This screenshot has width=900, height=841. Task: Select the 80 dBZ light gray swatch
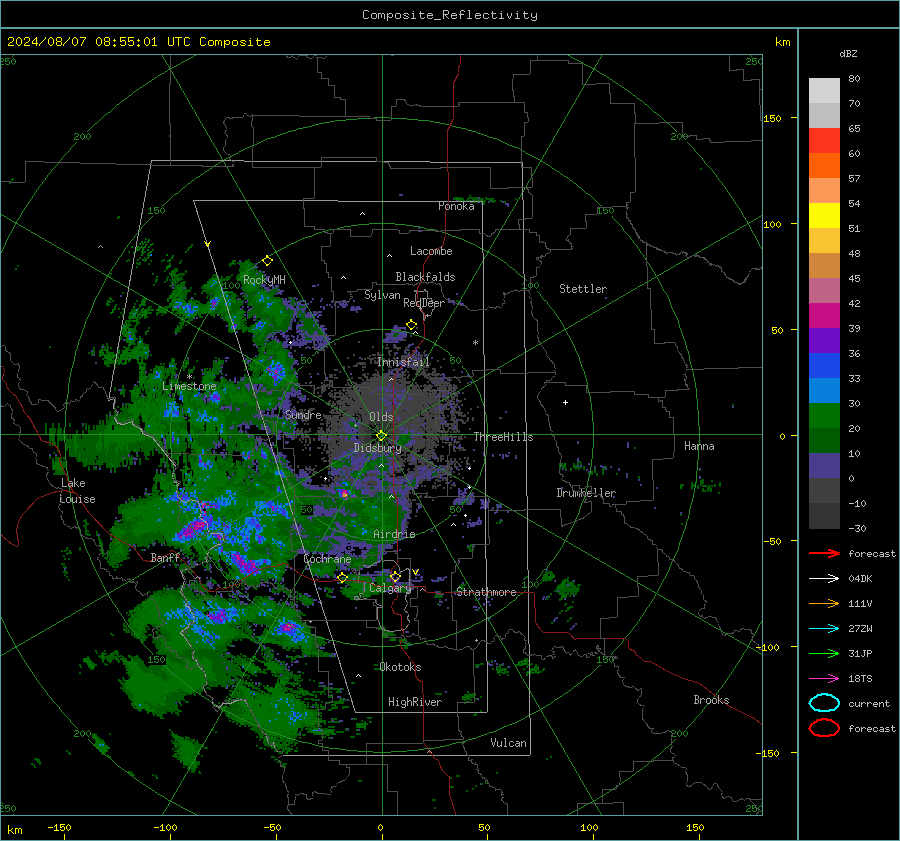[x=824, y=90]
